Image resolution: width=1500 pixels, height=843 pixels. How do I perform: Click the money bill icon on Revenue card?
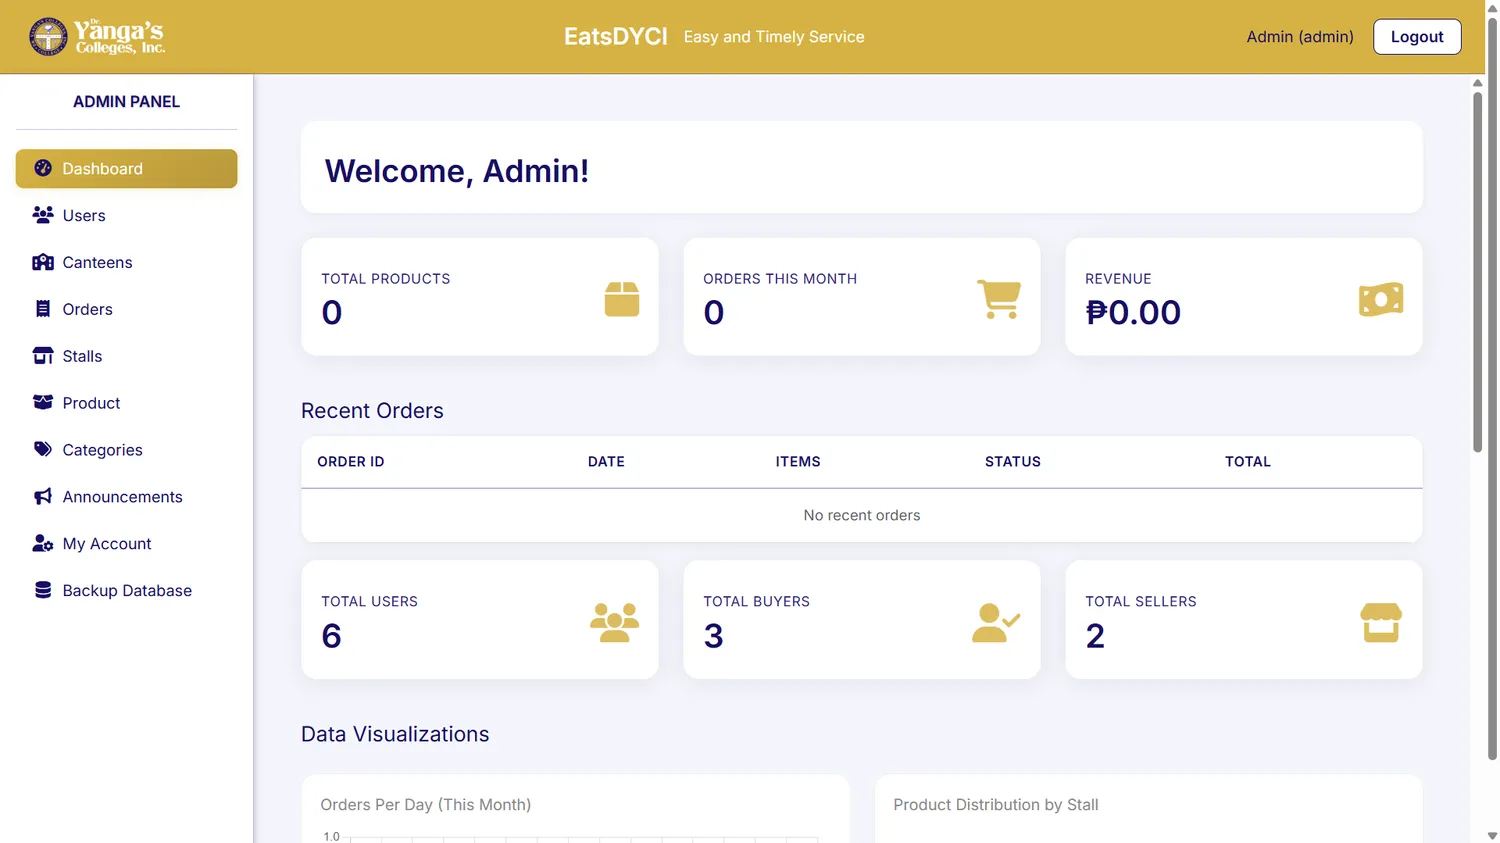[1381, 299]
